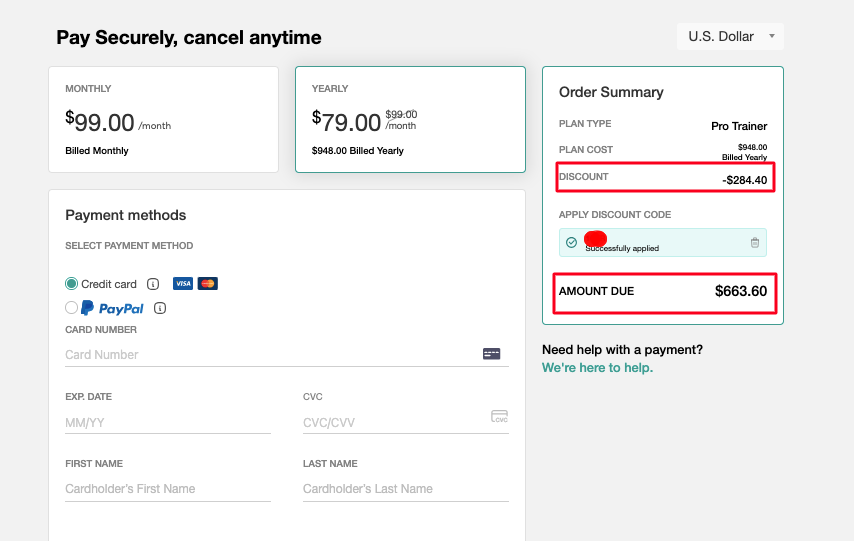
Task: Select the PayPal radio button
Action: 71,308
